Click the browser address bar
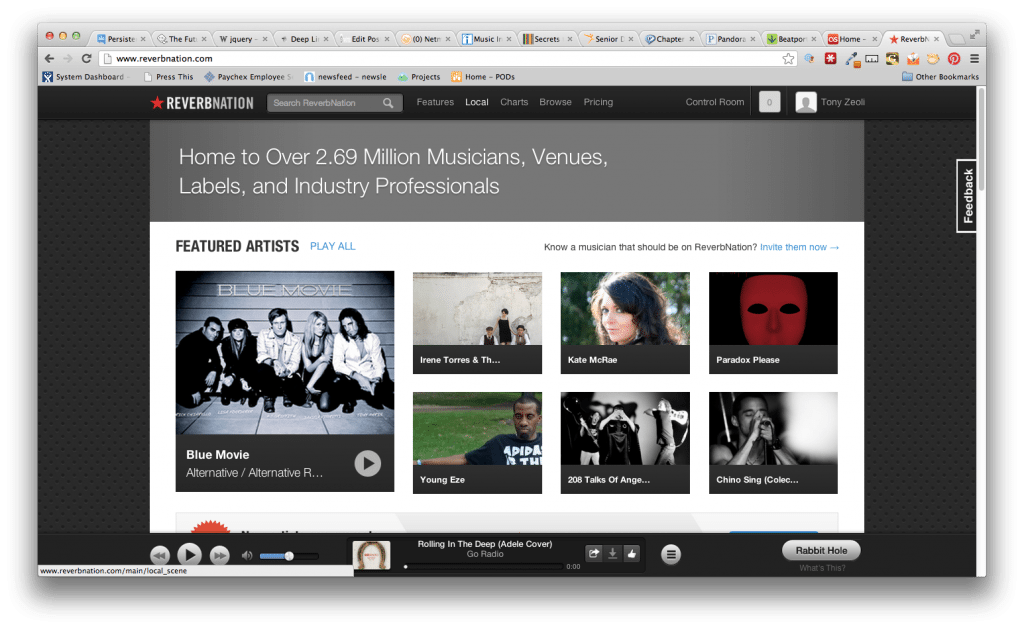 click(447, 59)
